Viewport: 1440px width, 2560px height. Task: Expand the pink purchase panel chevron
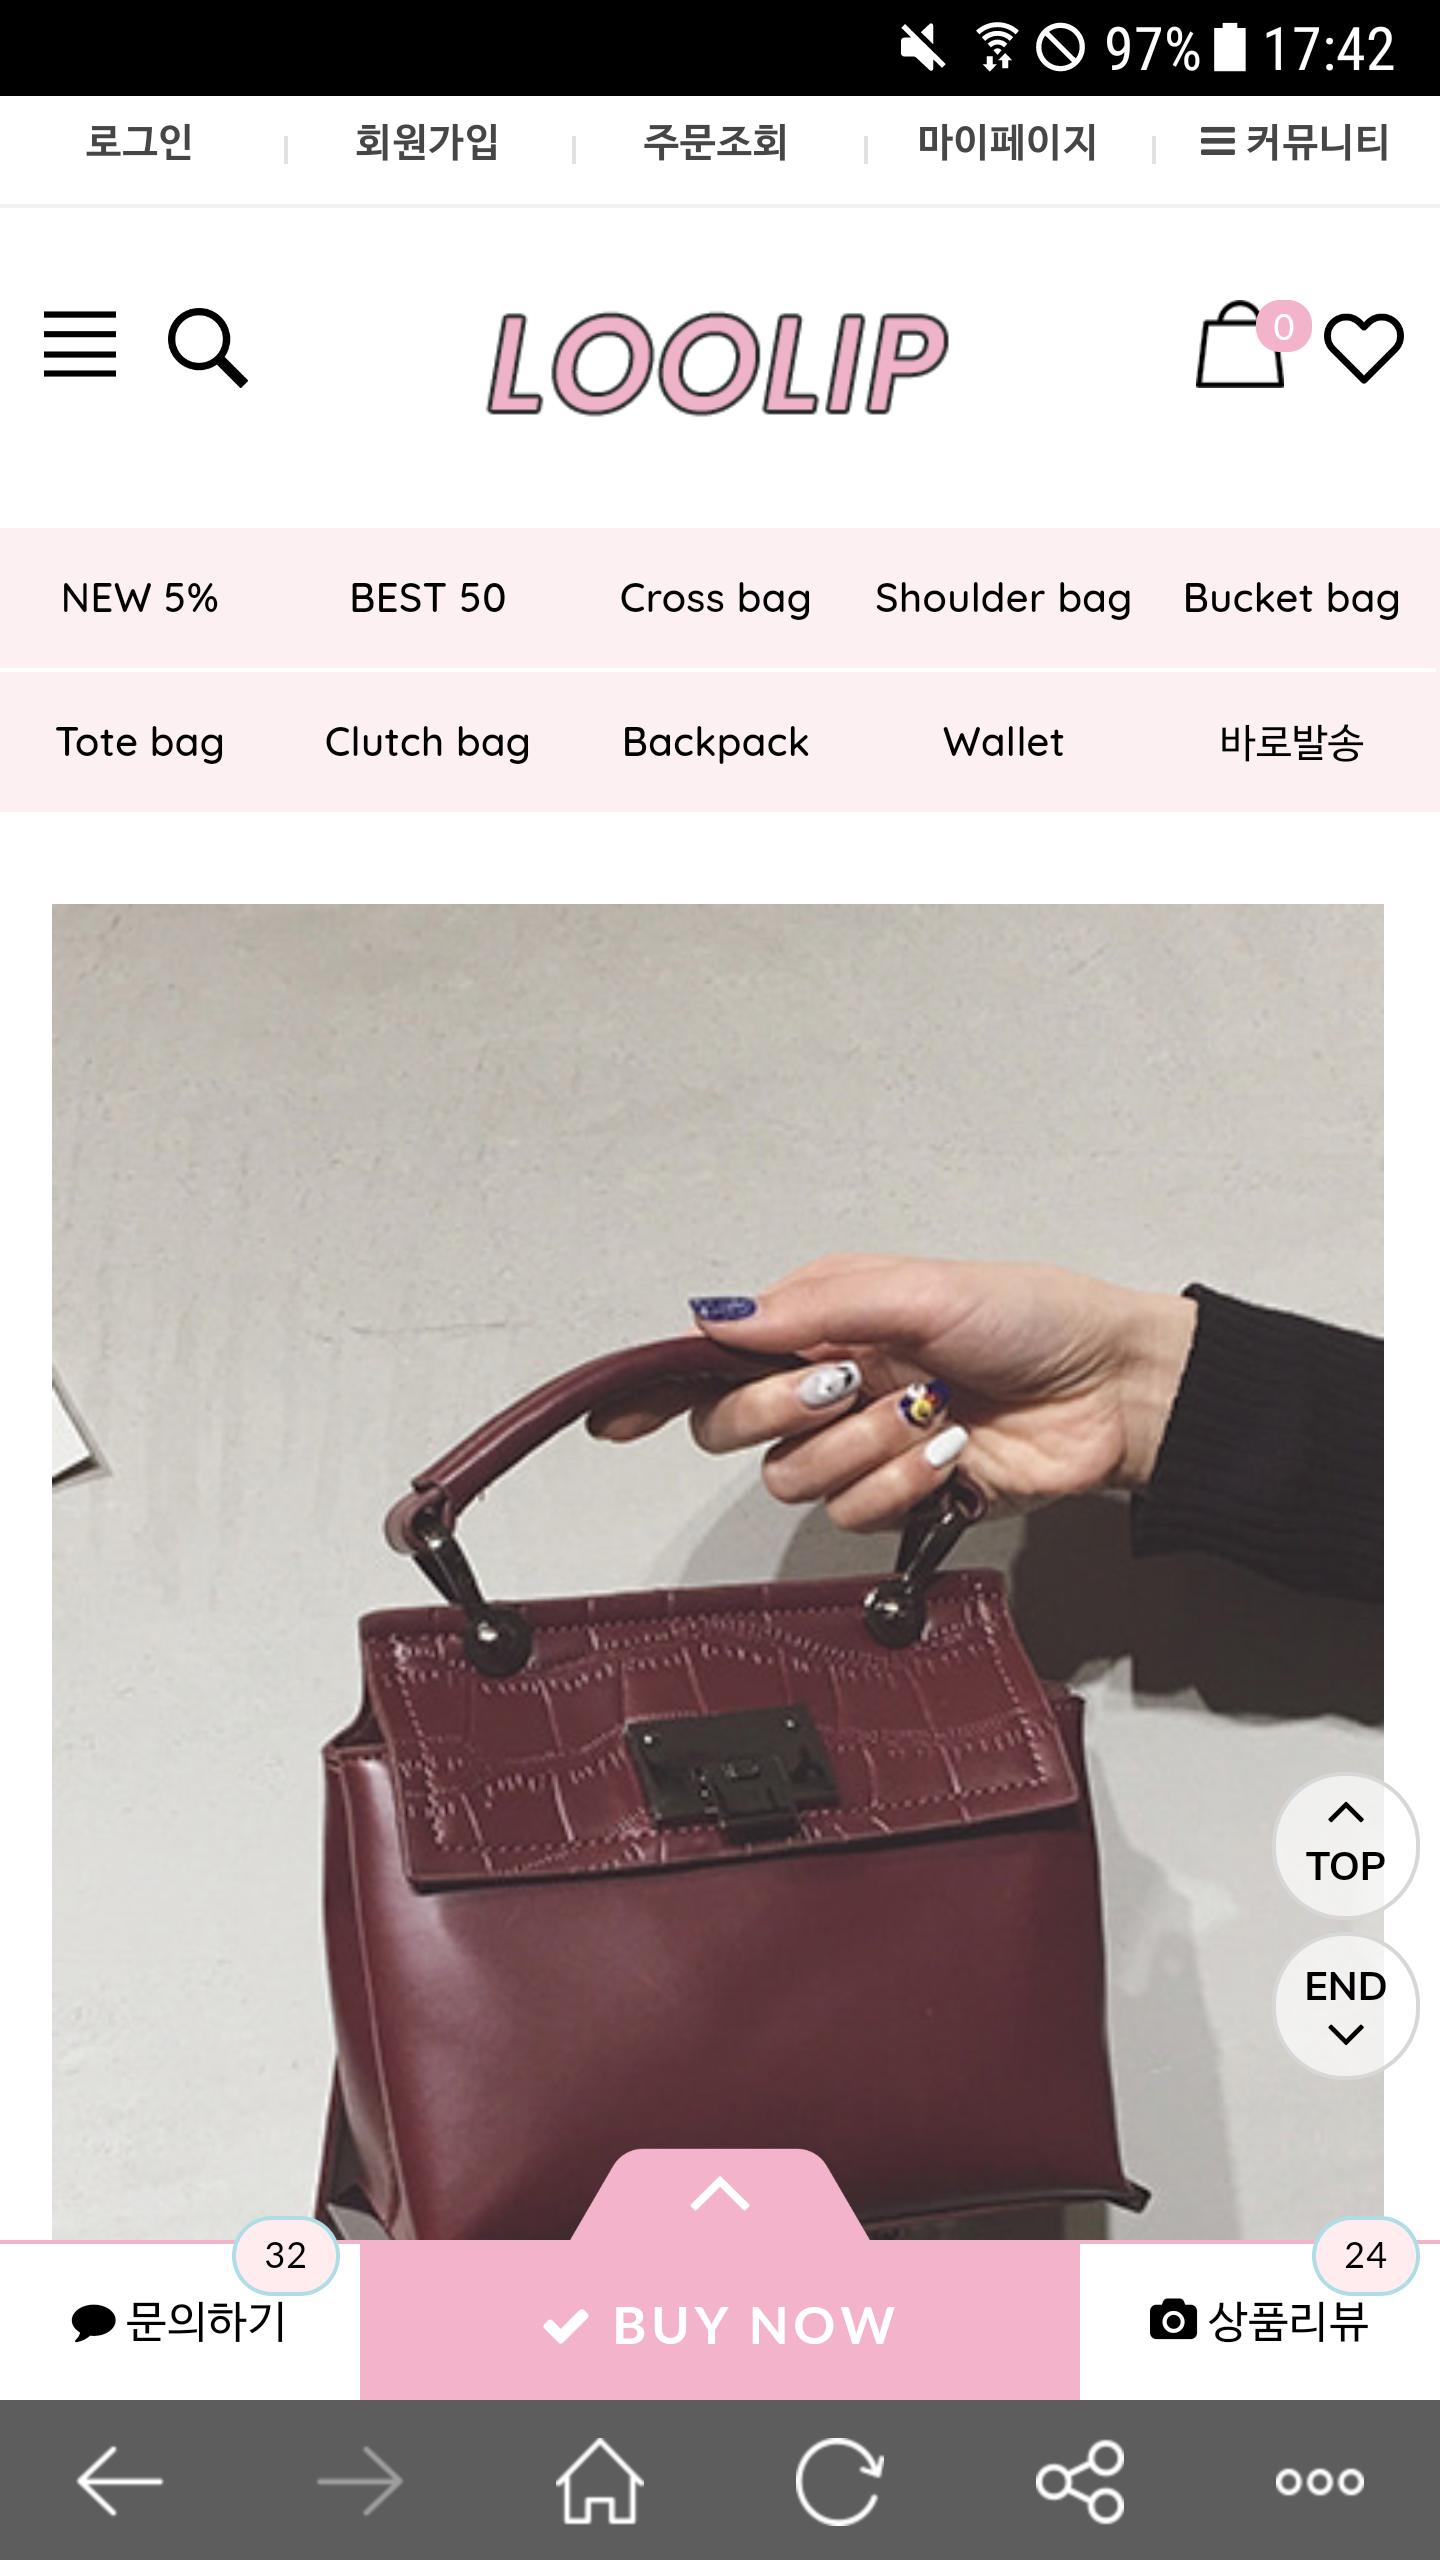720,2195
